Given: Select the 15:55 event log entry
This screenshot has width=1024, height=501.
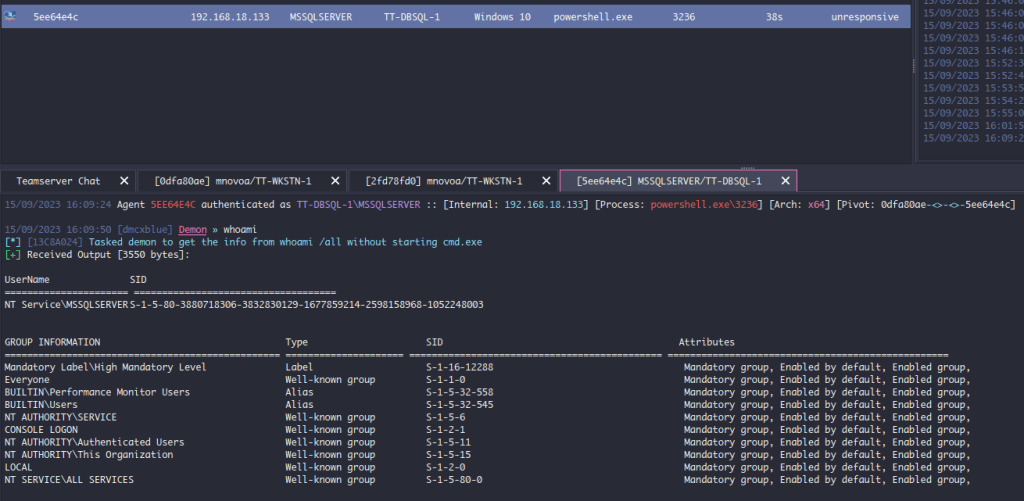Looking at the screenshot, I should (x=970, y=113).
